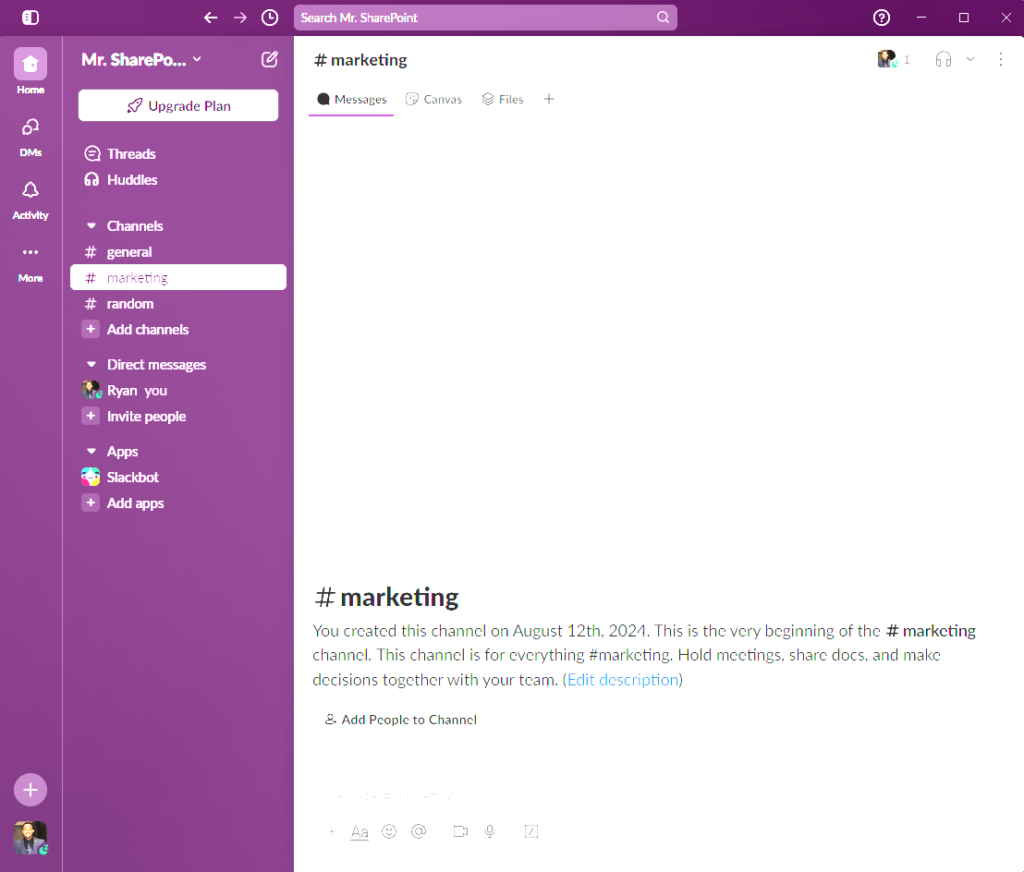Select the marketing channel in sidebar
The image size is (1024, 872).
point(178,278)
